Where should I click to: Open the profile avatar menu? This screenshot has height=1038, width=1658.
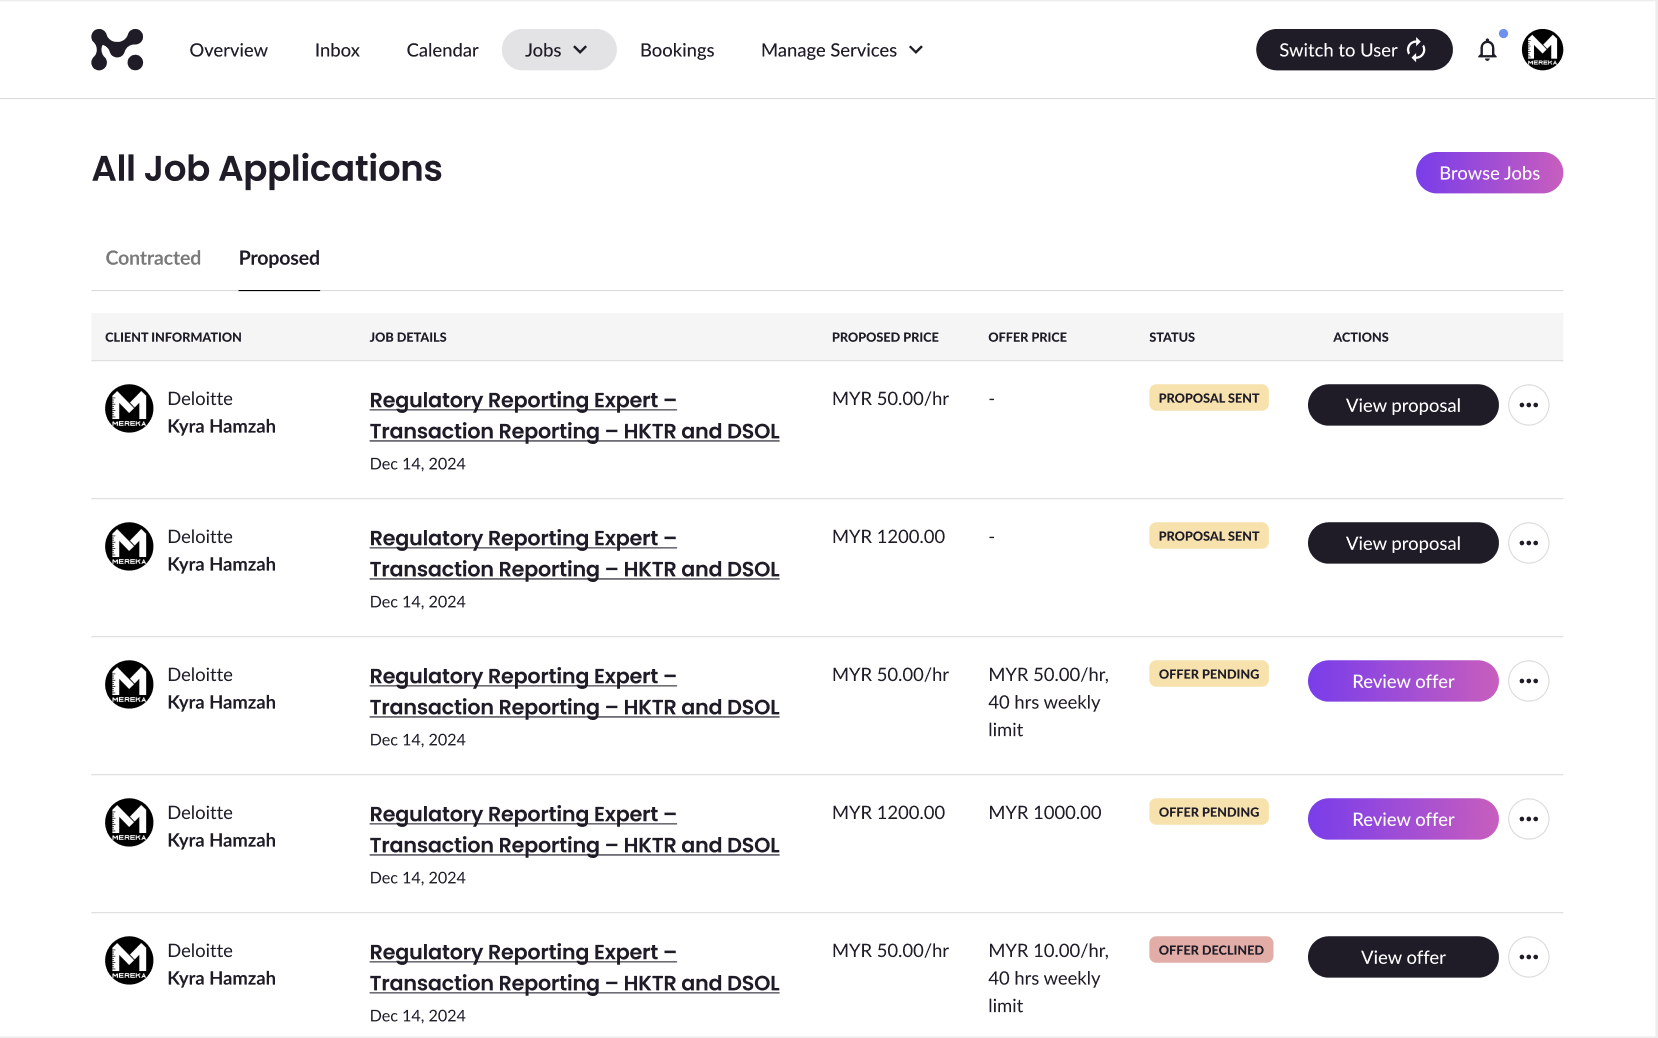click(1542, 50)
